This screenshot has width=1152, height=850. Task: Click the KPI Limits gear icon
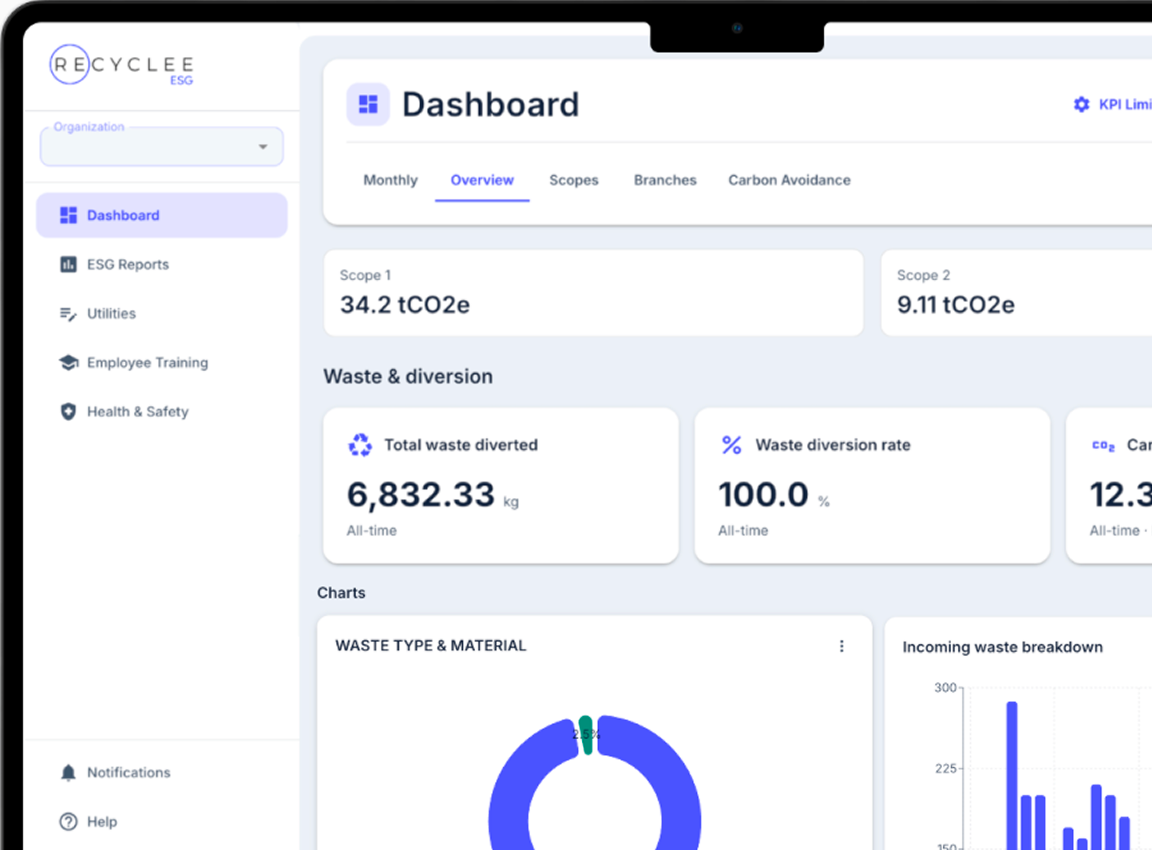(x=1081, y=104)
